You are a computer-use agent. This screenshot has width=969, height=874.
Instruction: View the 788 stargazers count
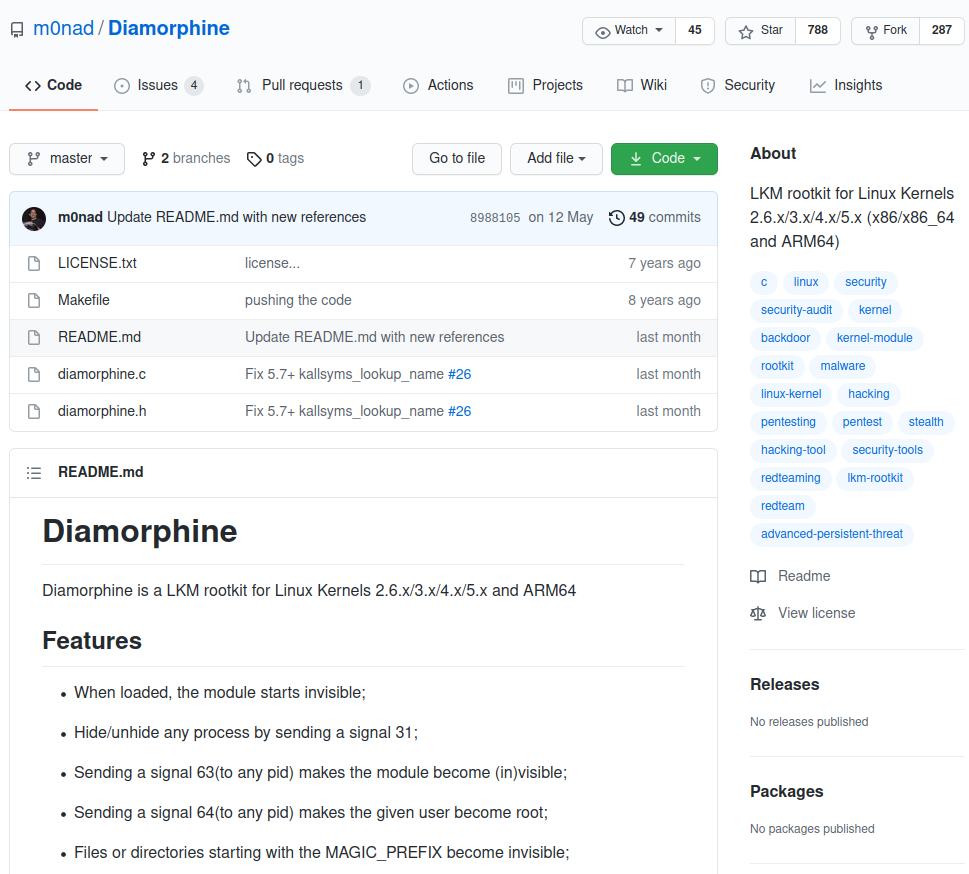click(817, 30)
